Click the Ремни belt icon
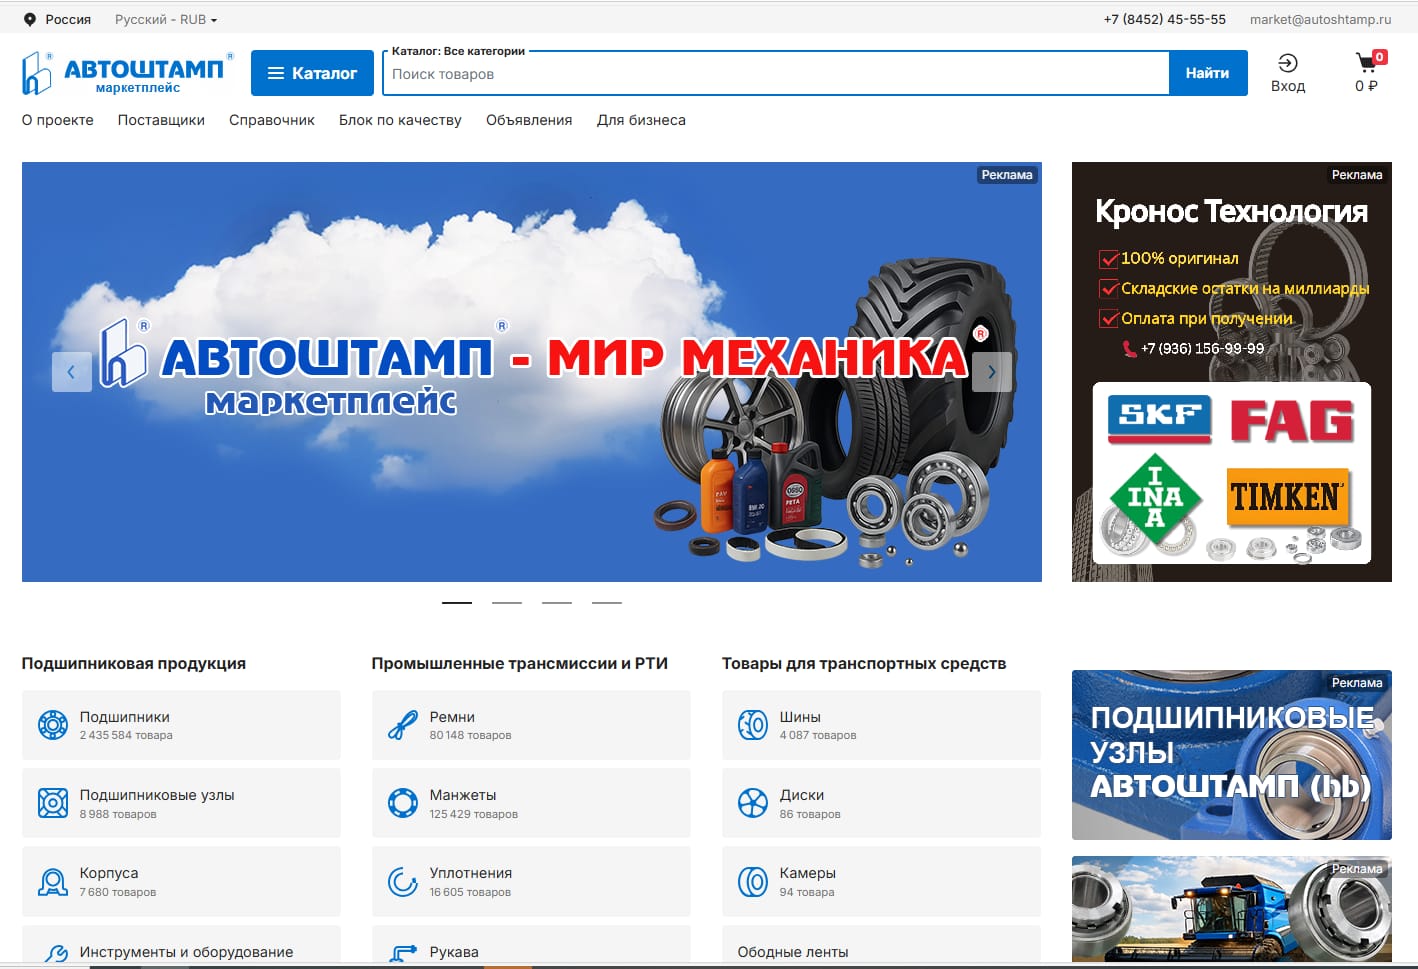The height and width of the screenshot is (969, 1418). (403, 724)
